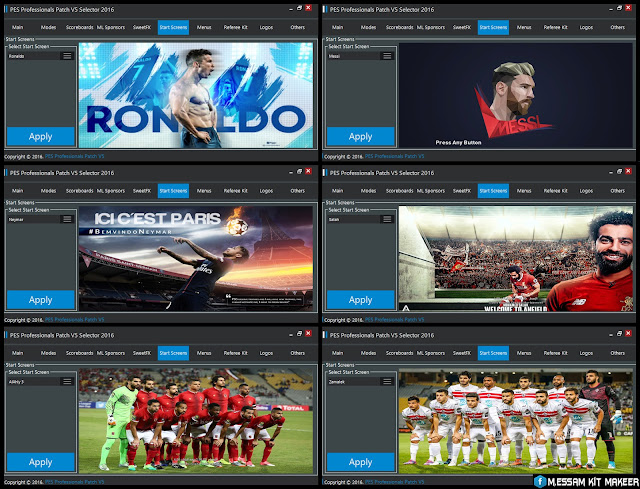Go to Others tab in Zamalek window
This screenshot has width=640, height=489.
[618, 353]
